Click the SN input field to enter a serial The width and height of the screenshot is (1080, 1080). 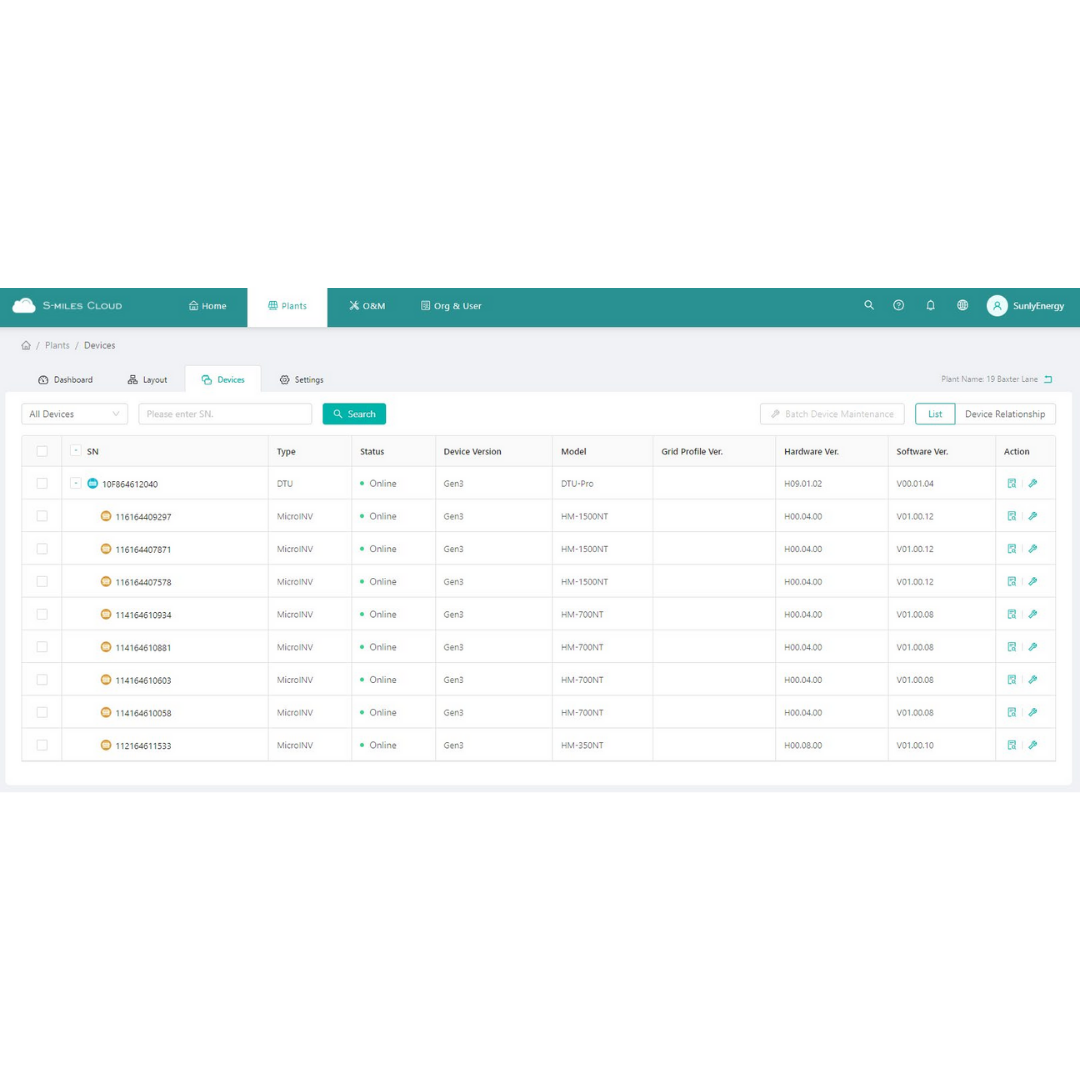pyautogui.click(x=225, y=413)
